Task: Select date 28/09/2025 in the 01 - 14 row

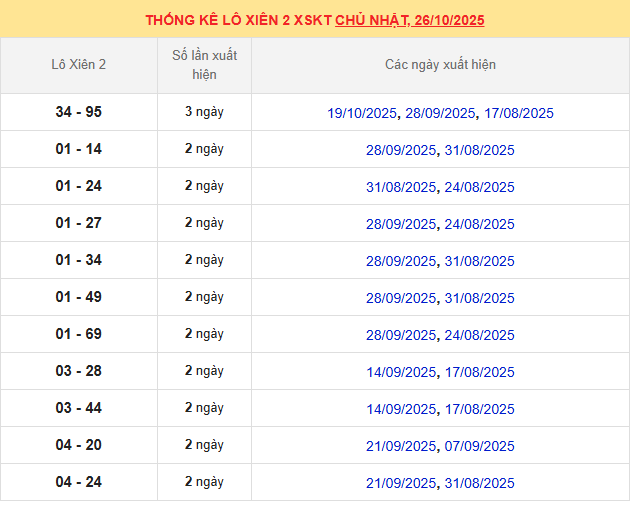Action: [401, 150]
